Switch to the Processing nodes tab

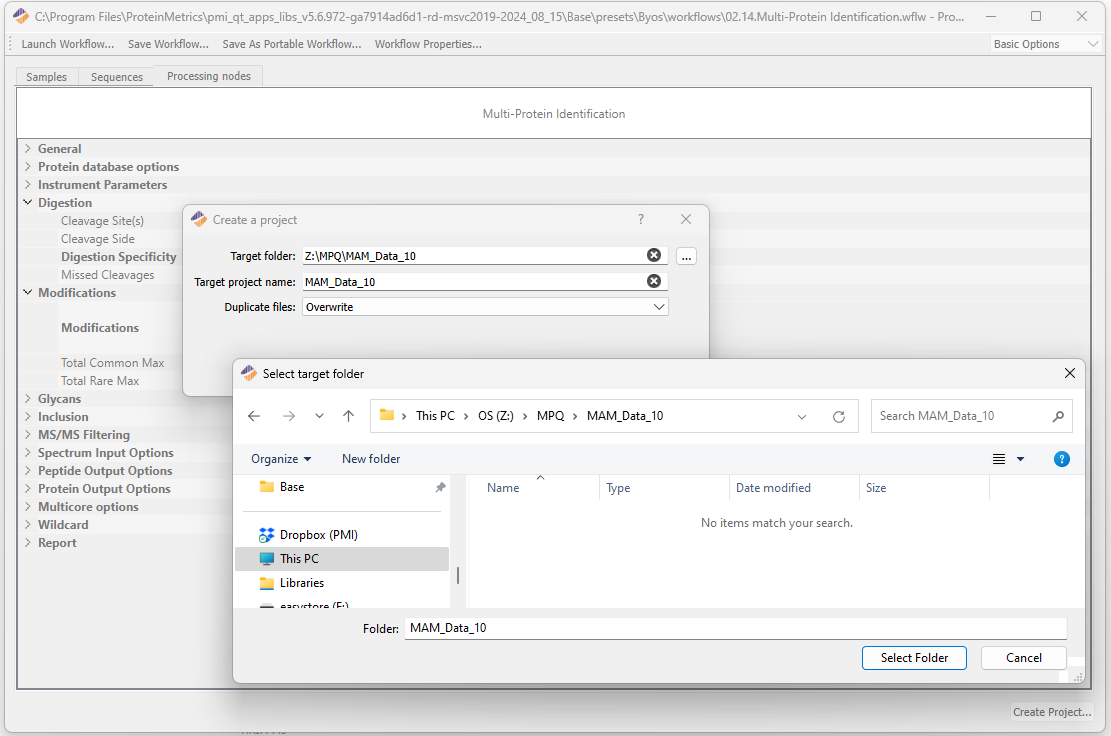[x=208, y=76]
